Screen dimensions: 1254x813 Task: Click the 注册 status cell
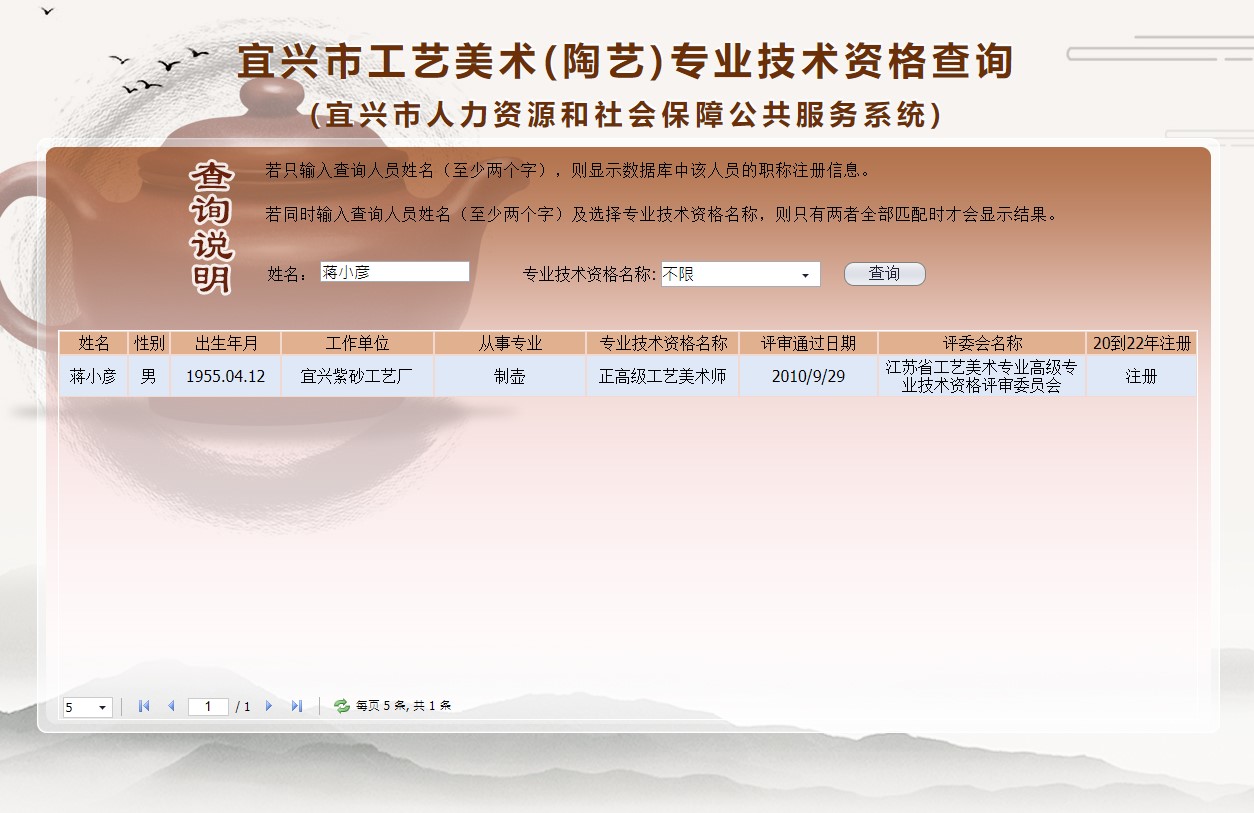tap(1141, 376)
